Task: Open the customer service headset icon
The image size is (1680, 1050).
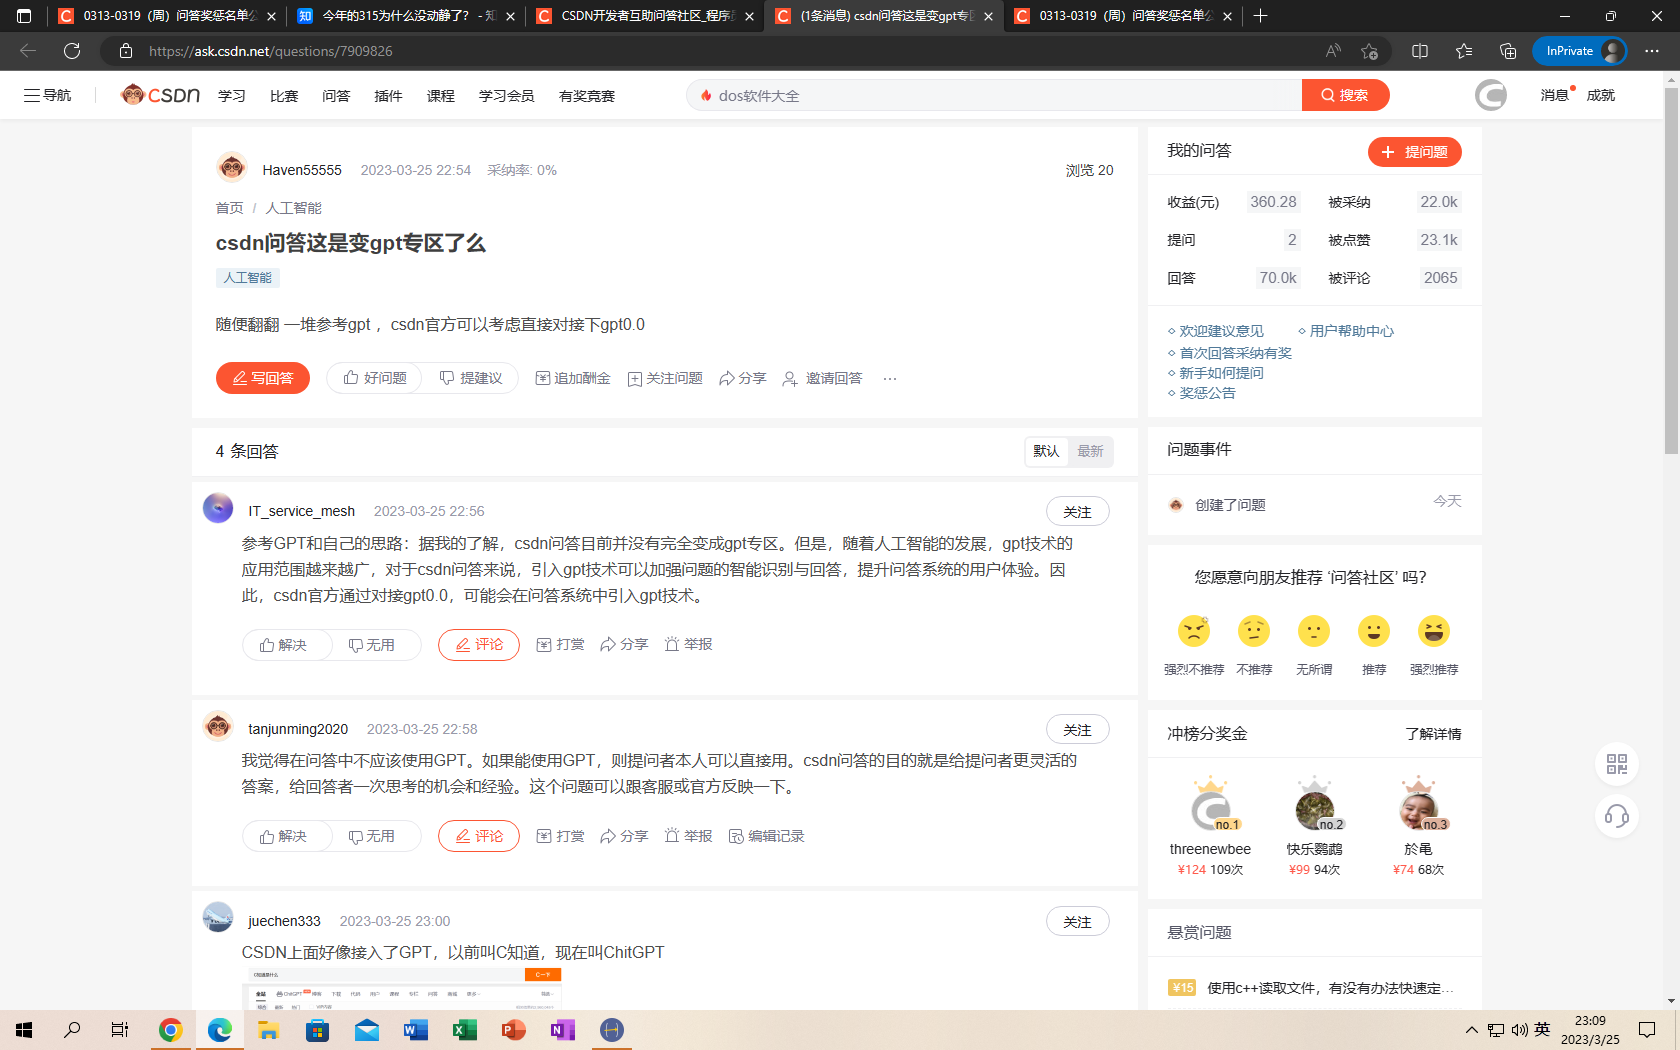Action: point(1617,816)
